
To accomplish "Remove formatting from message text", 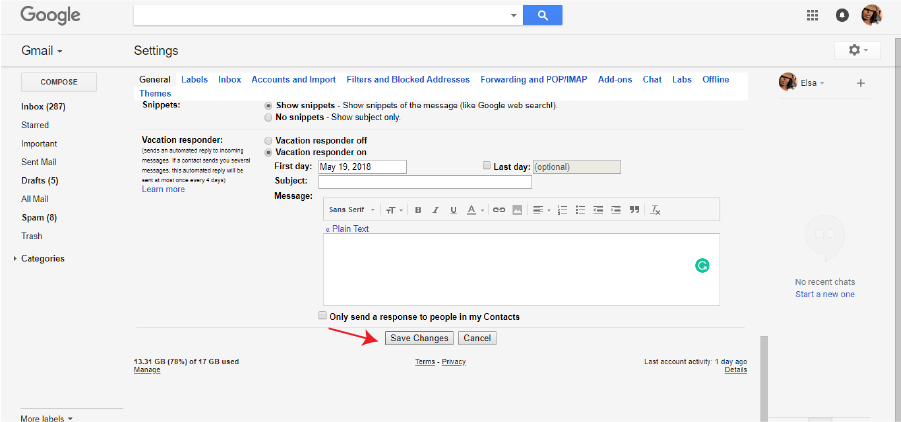I will [656, 210].
